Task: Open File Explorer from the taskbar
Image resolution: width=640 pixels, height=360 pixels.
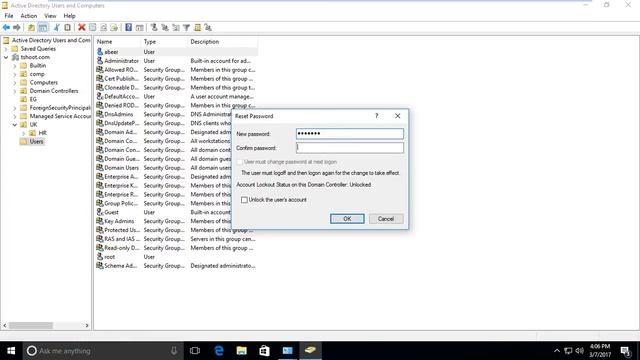Action: point(242,351)
